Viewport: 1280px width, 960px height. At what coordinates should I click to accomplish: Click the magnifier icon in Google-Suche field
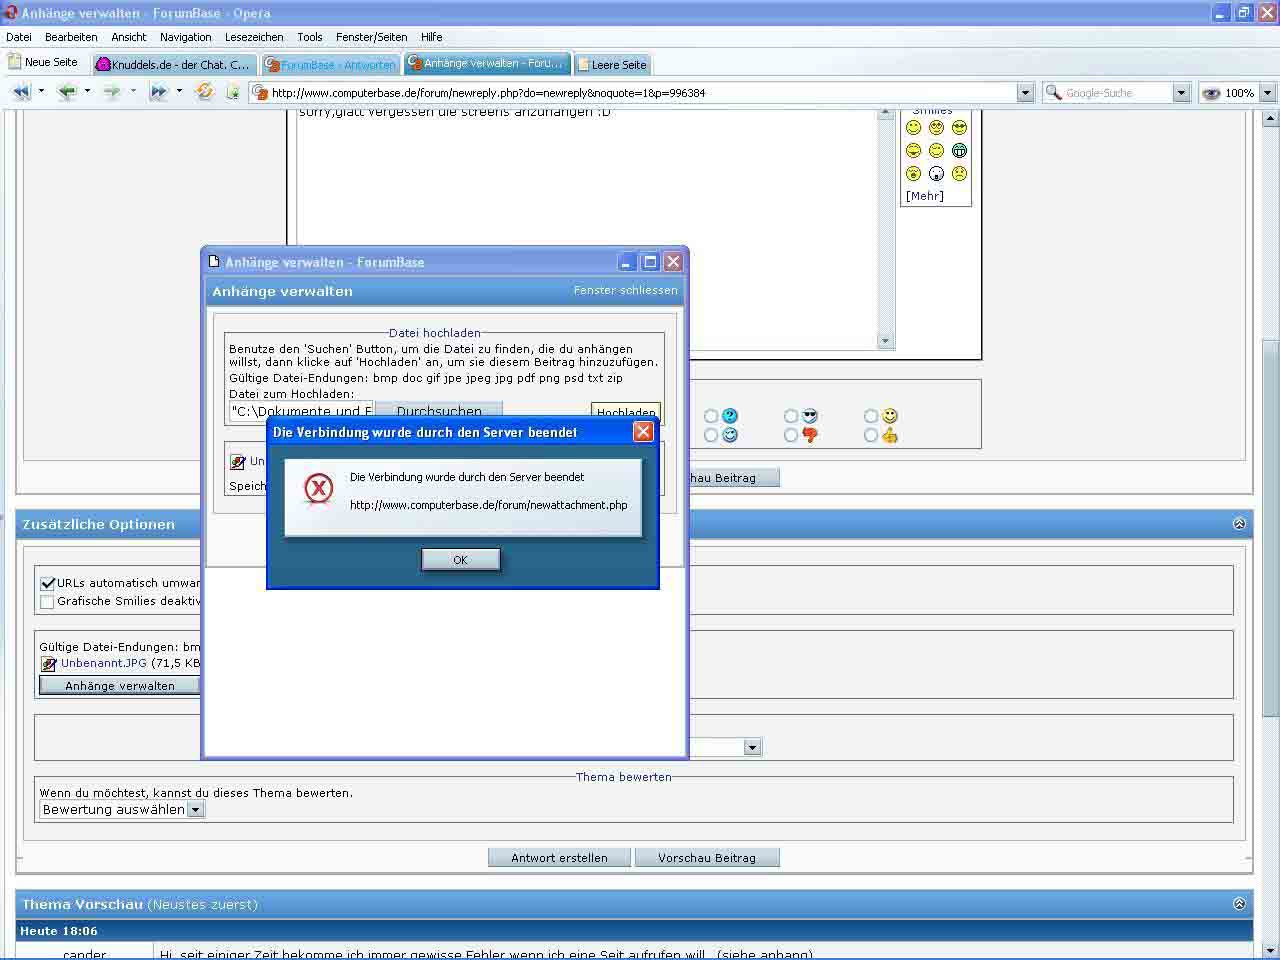pyautogui.click(x=1053, y=93)
